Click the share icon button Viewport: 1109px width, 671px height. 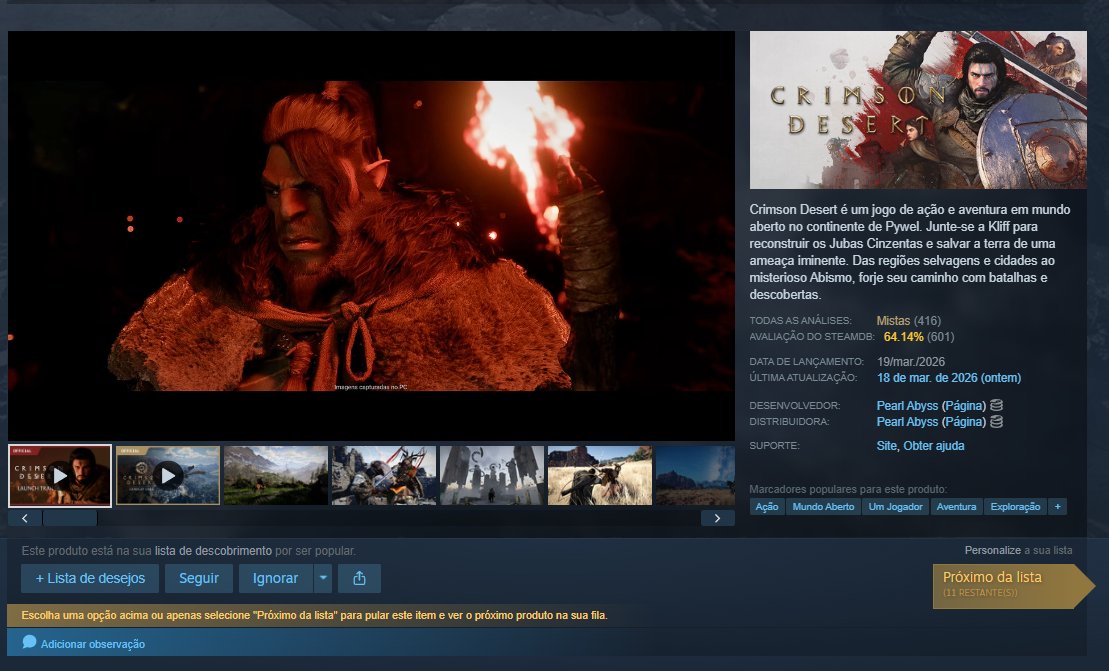point(359,578)
